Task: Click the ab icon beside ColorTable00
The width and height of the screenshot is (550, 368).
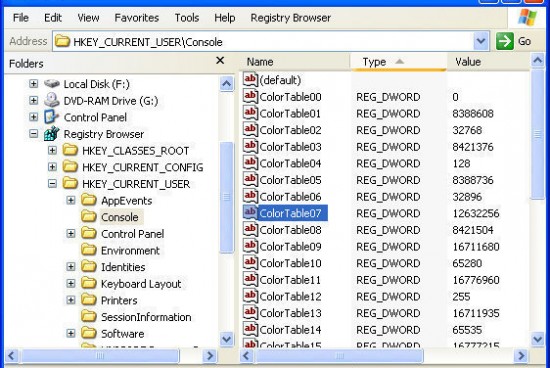Action: pyautogui.click(x=250, y=96)
